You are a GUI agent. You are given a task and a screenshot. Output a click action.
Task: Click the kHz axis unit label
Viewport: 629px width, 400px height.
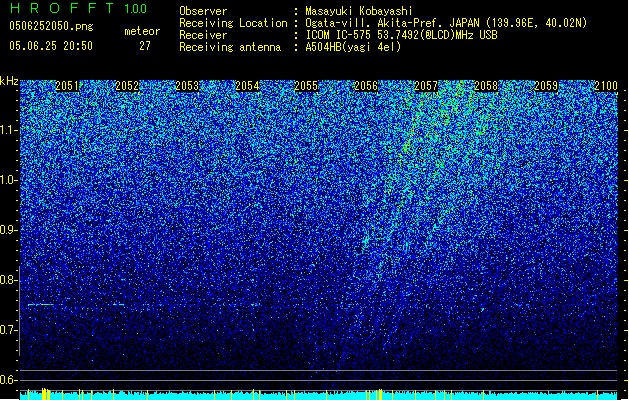(9, 81)
